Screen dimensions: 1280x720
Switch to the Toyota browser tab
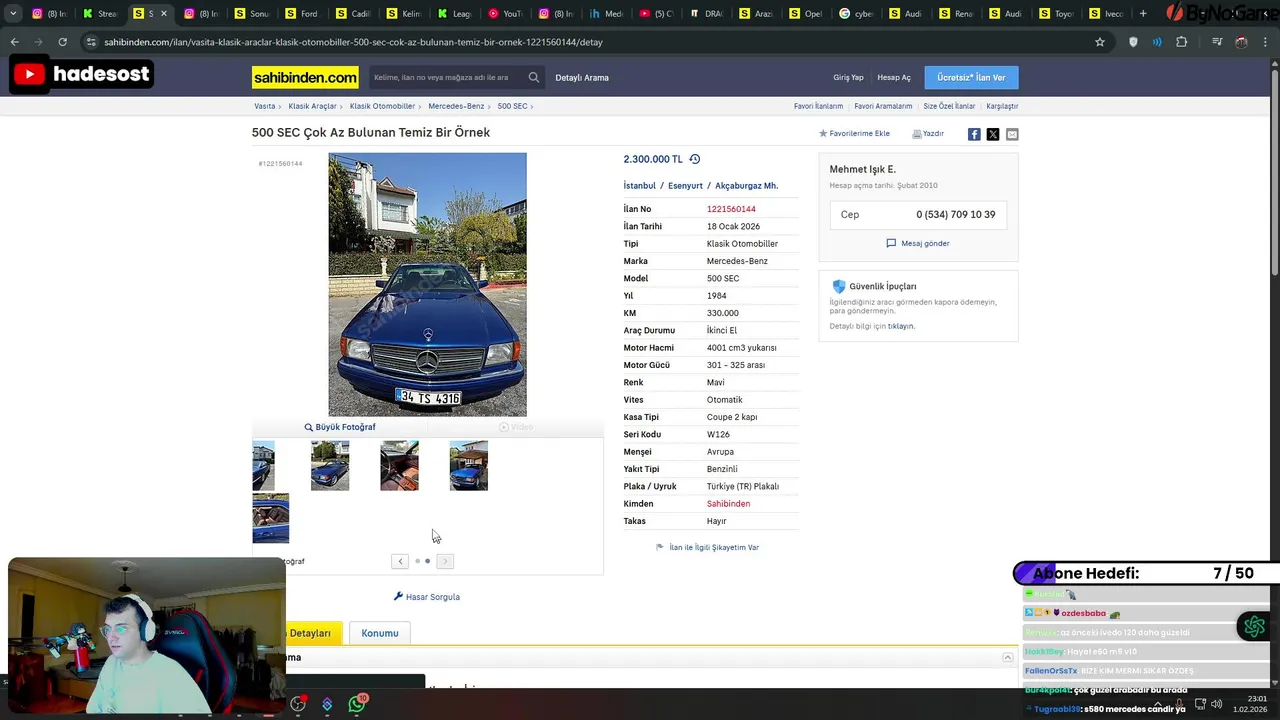(x=1057, y=14)
